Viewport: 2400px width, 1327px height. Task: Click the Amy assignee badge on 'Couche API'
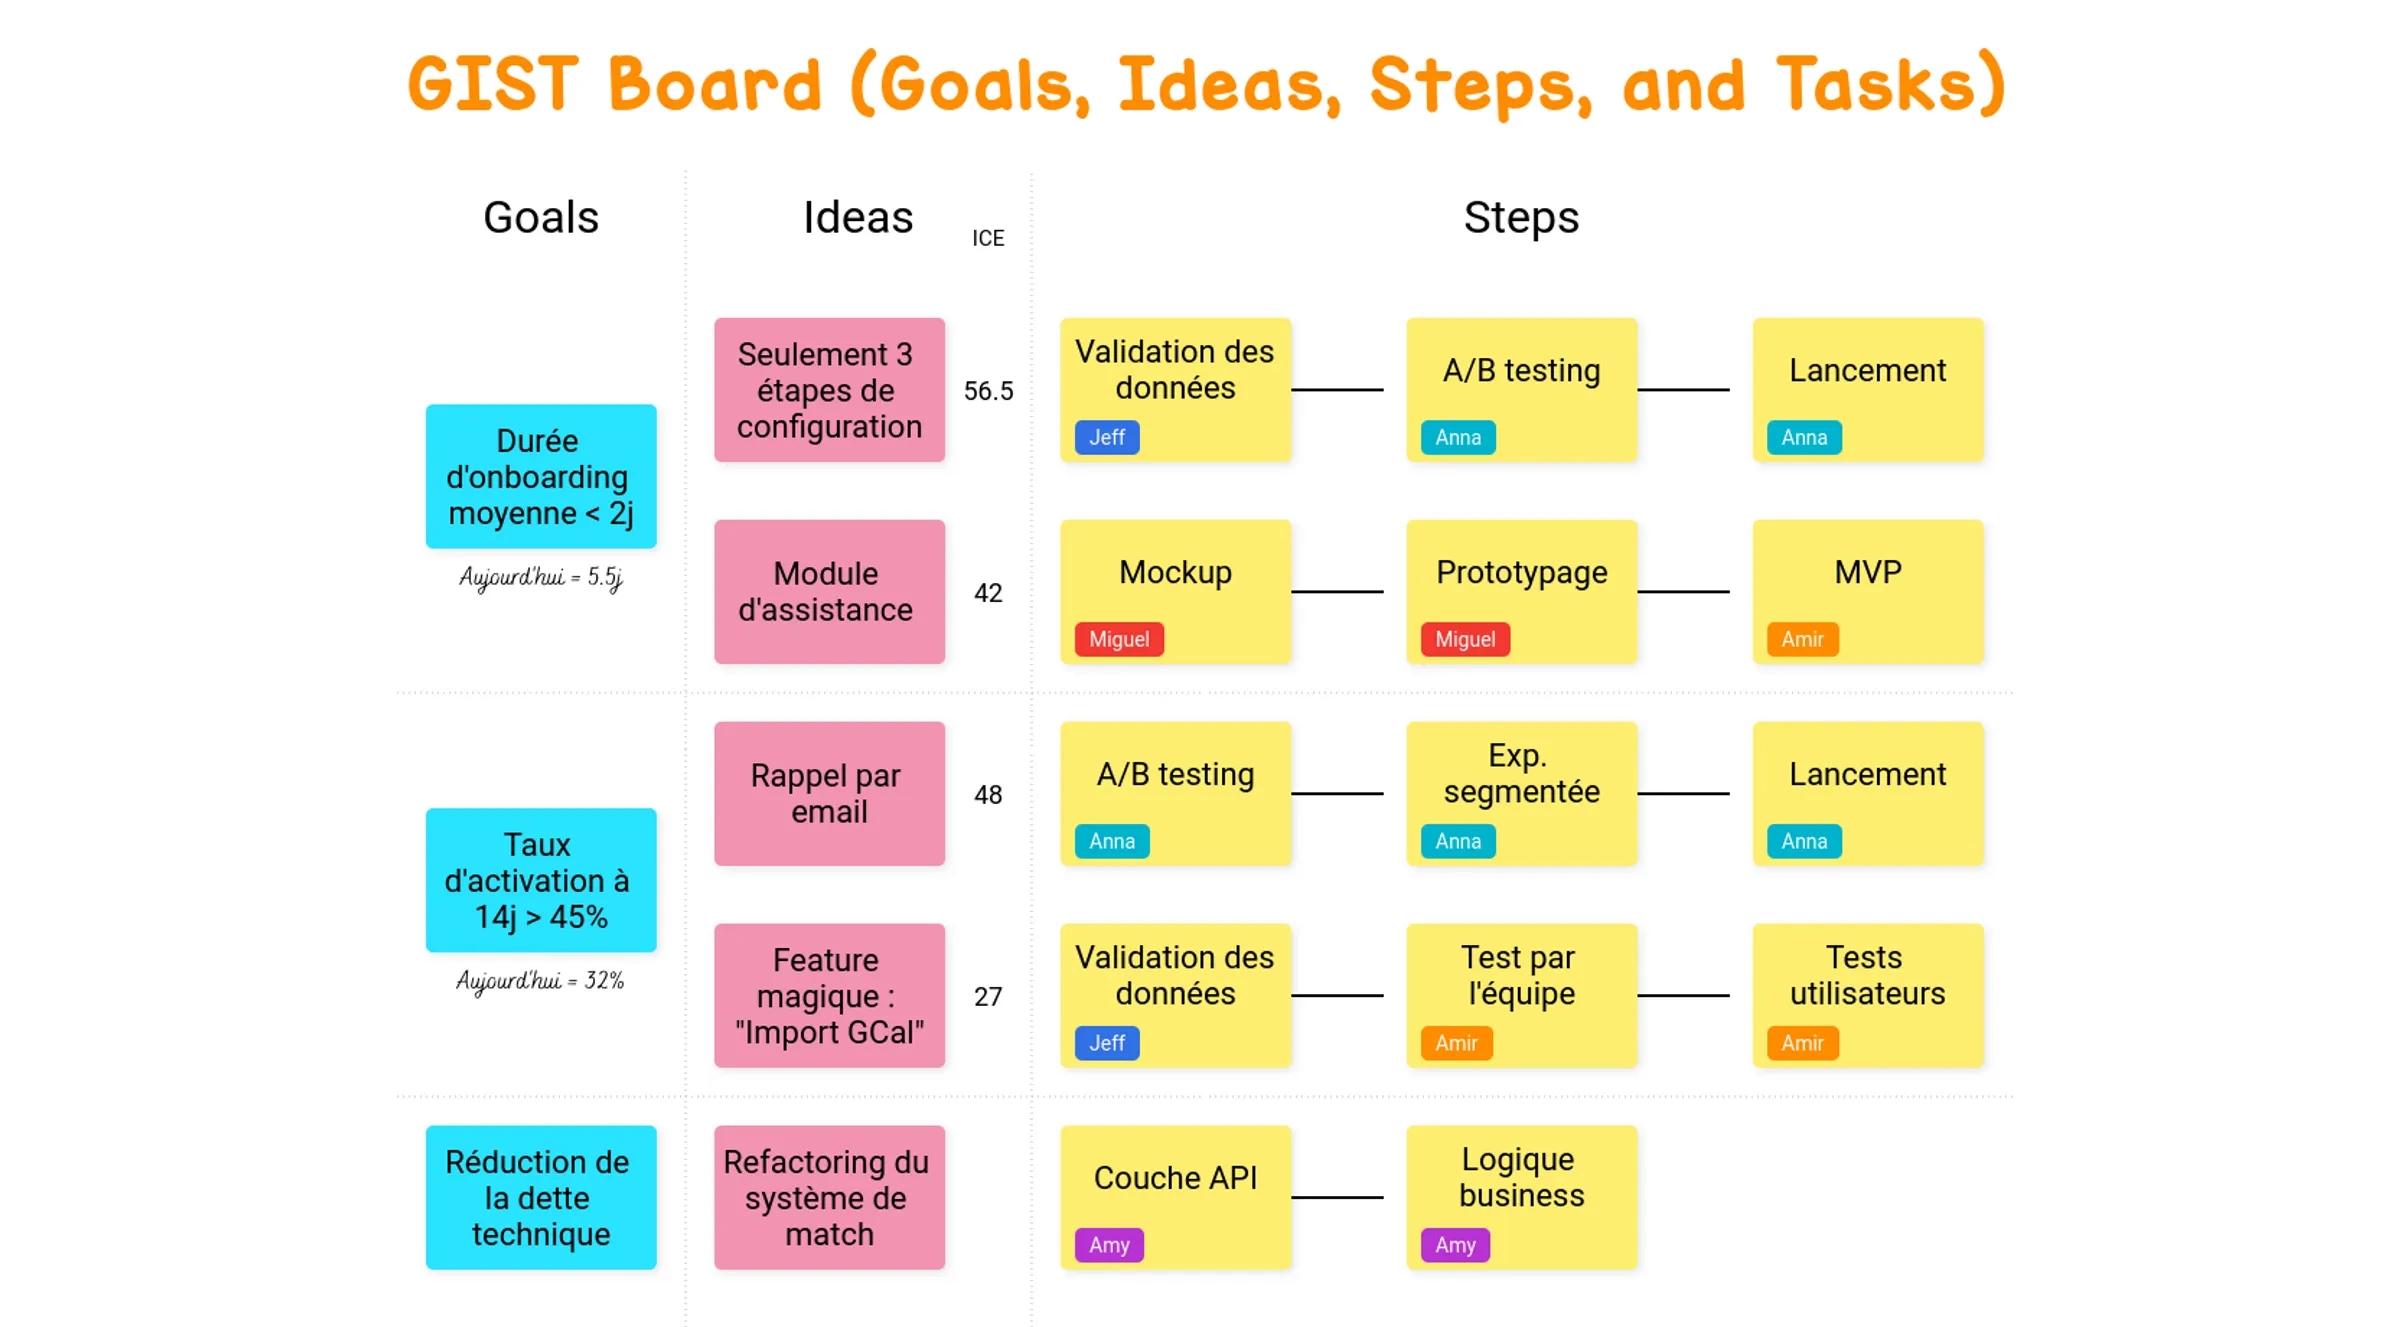tap(1109, 1245)
